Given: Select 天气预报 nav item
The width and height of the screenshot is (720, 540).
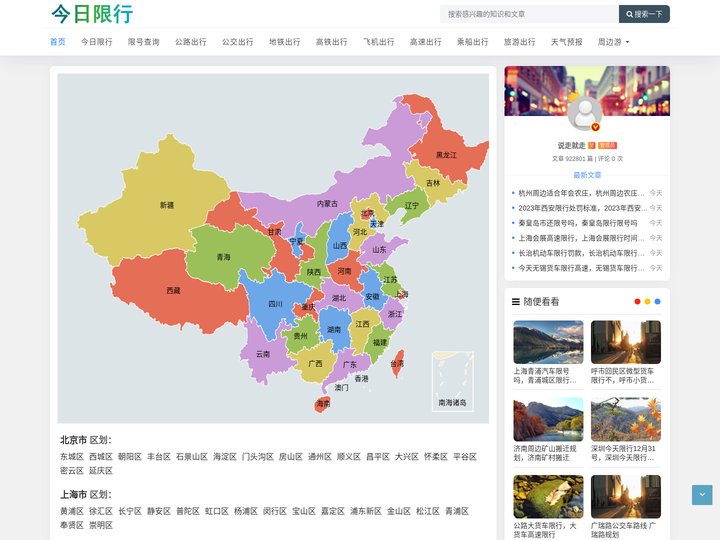Looking at the screenshot, I should (x=566, y=42).
